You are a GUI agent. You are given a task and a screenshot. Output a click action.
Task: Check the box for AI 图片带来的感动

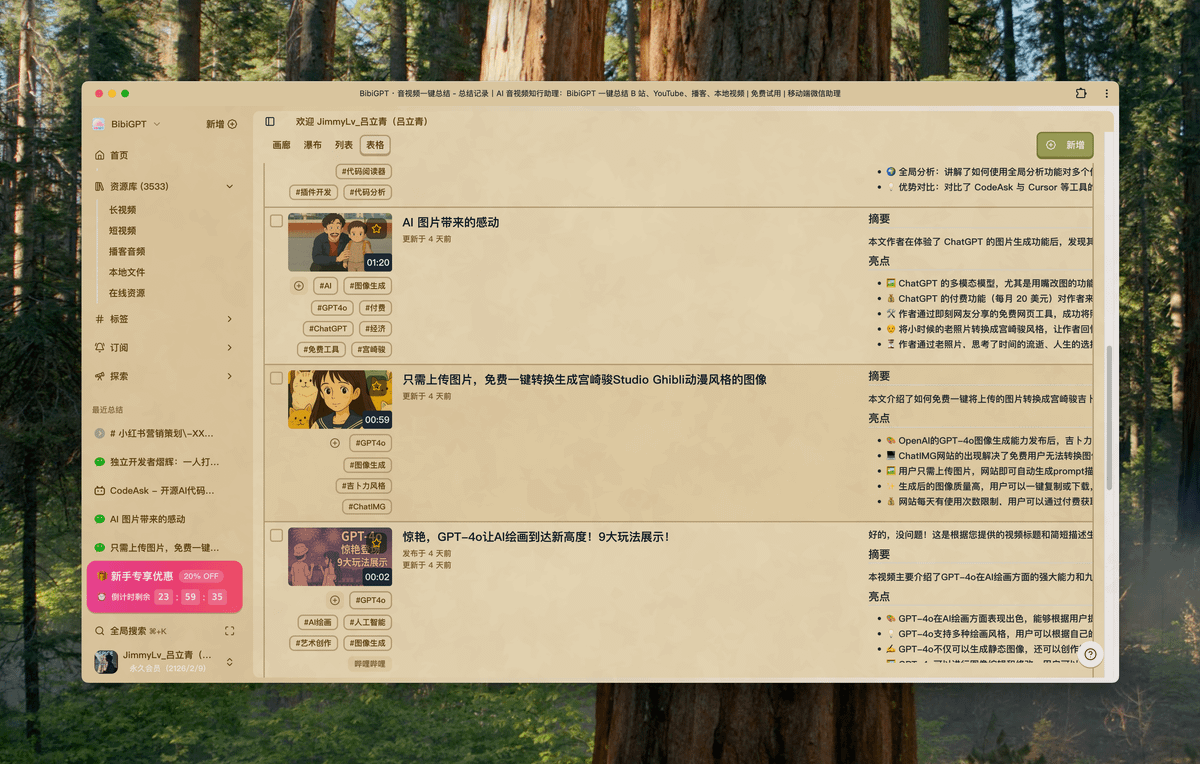click(277, 221)
